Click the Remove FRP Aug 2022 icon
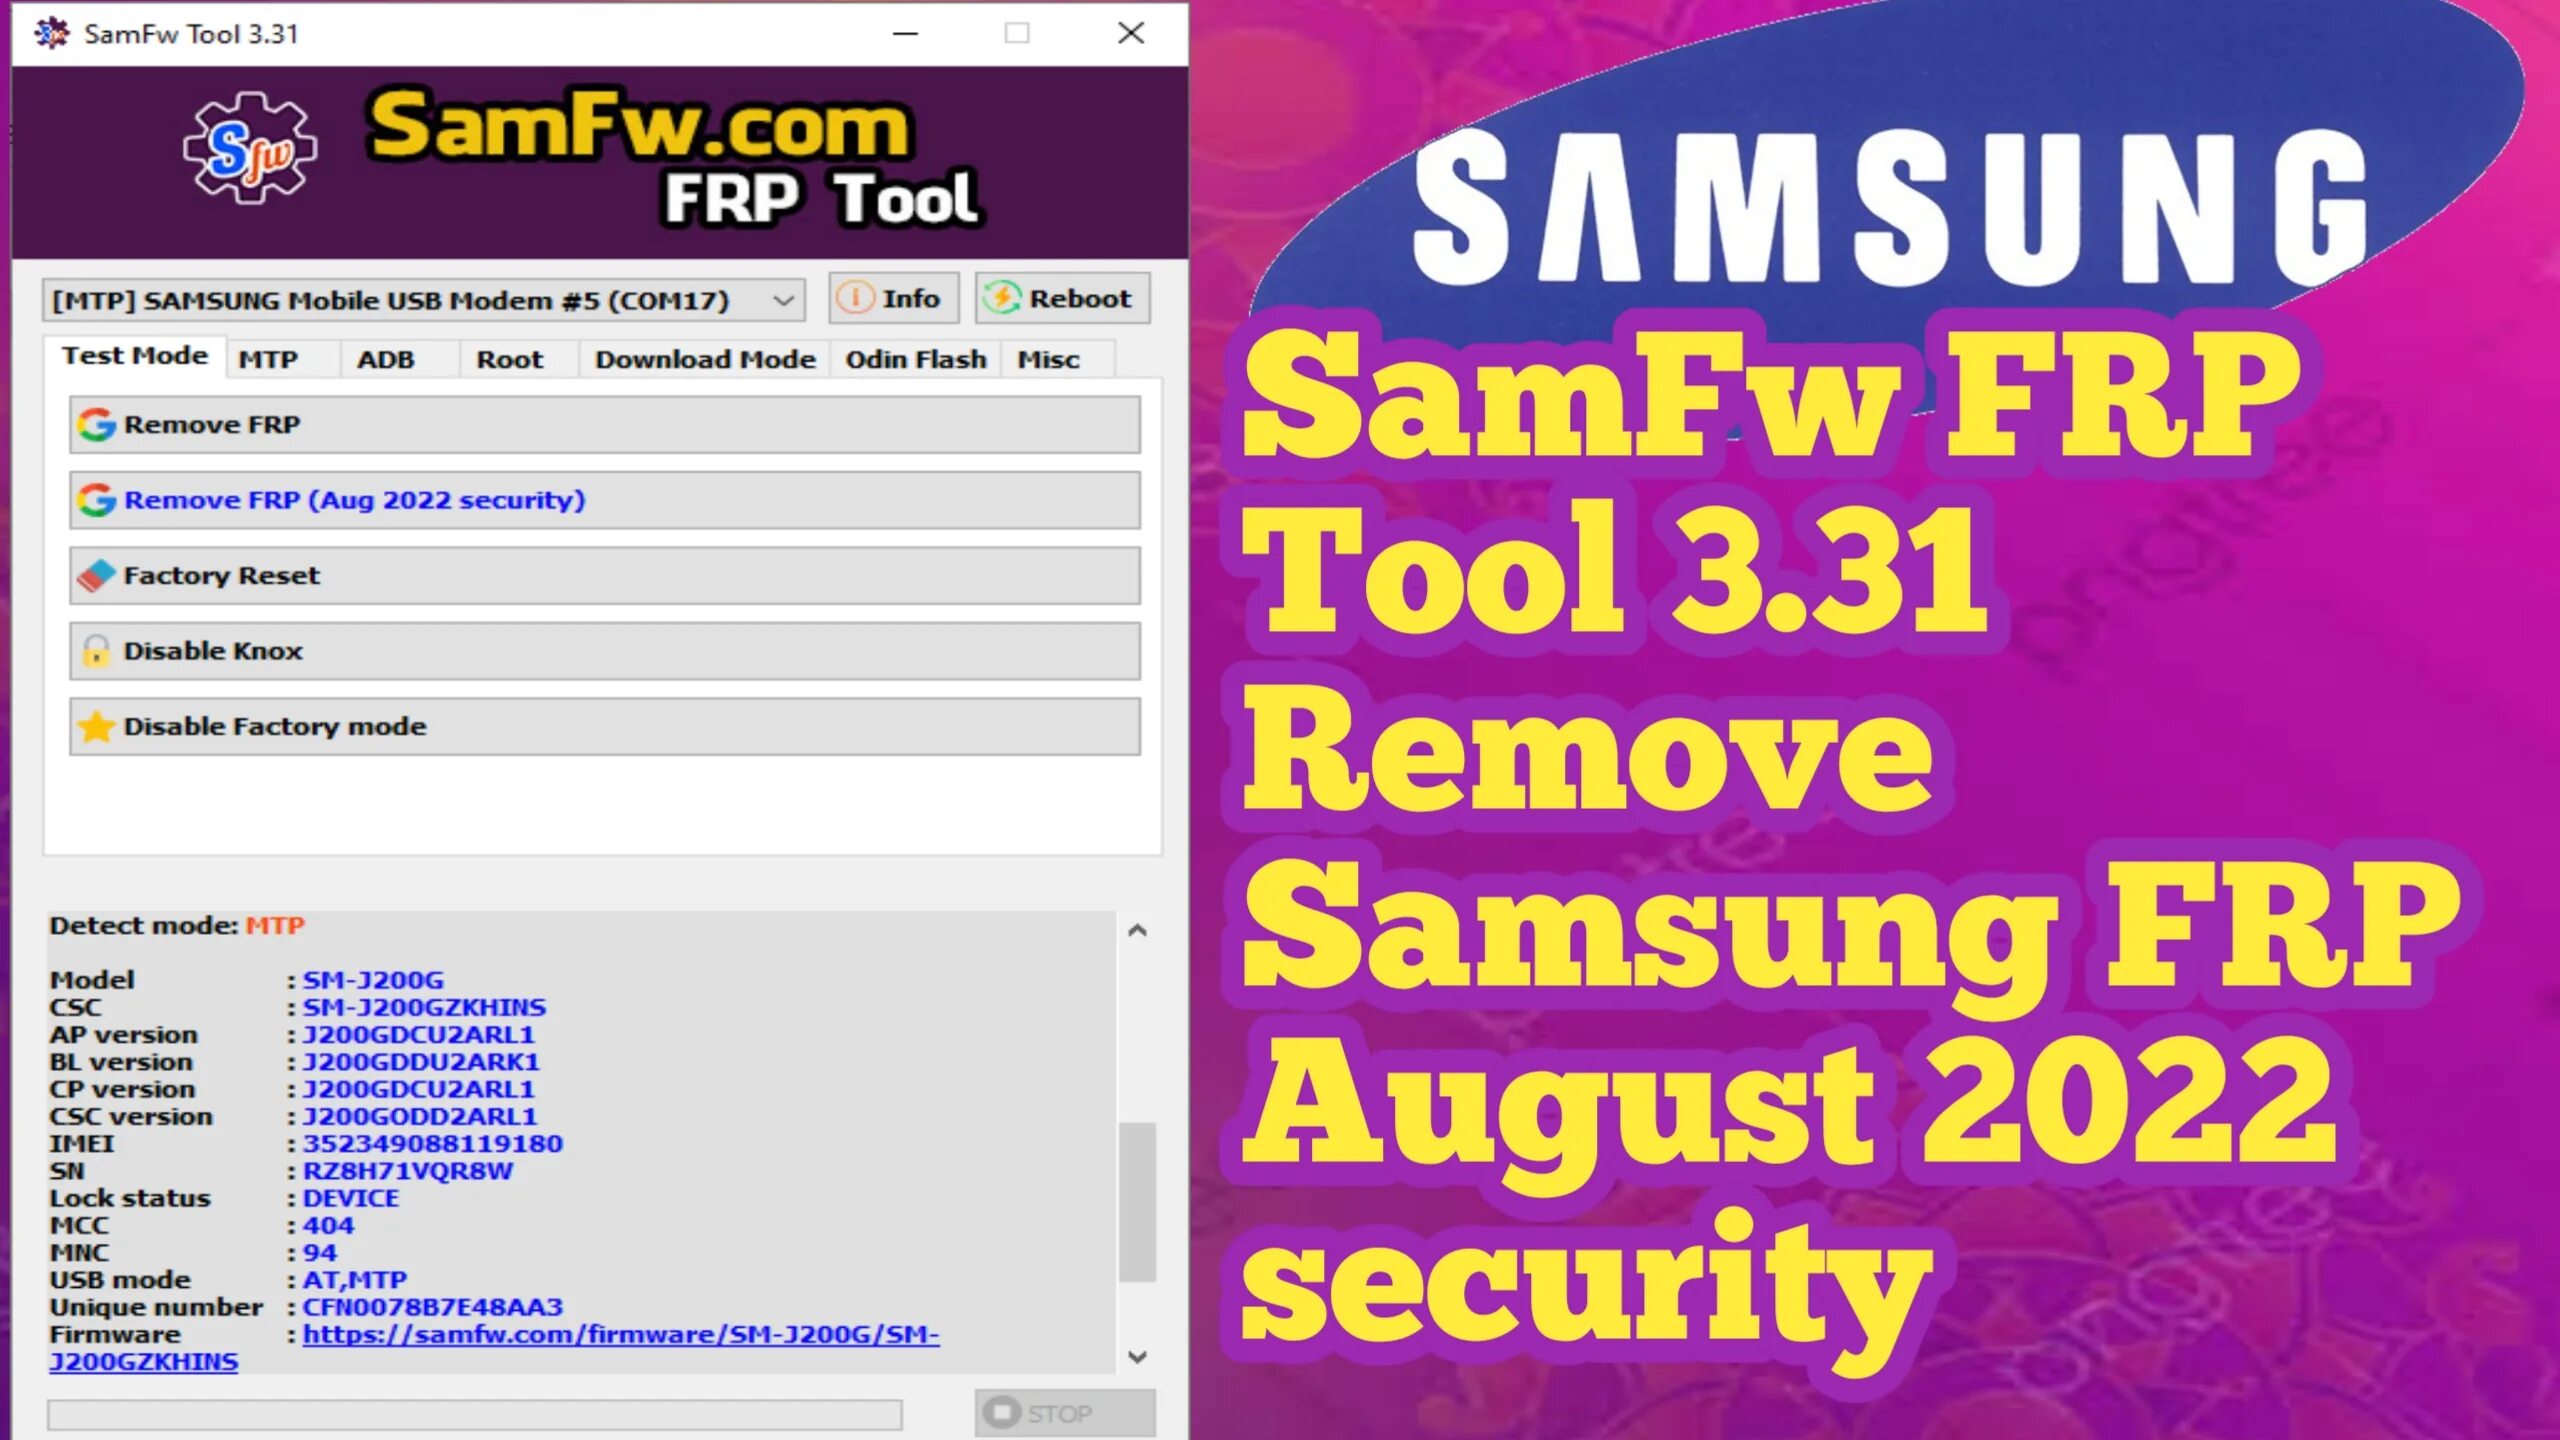 [x=95, y=499]
